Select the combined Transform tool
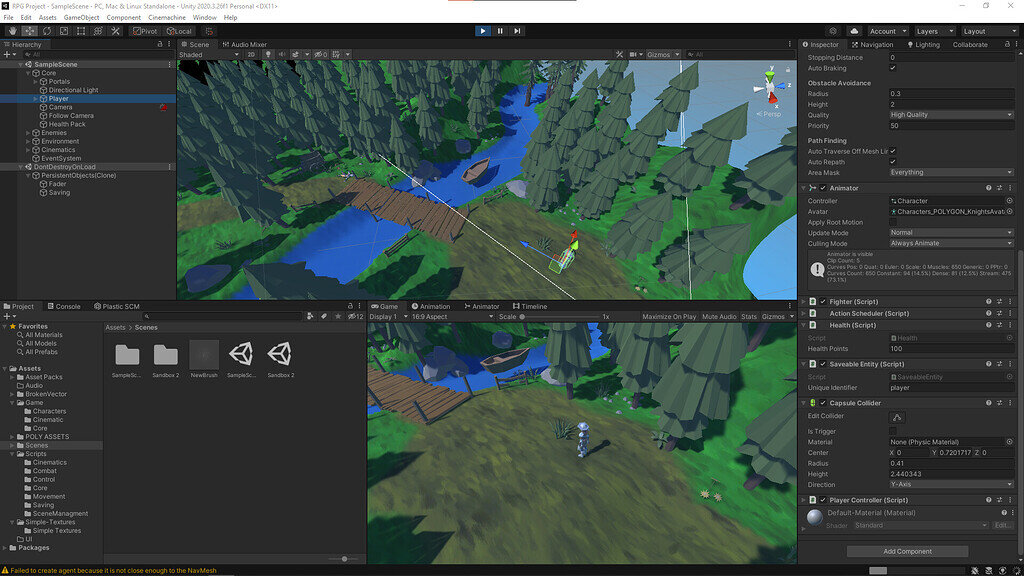 coord(97,31)
